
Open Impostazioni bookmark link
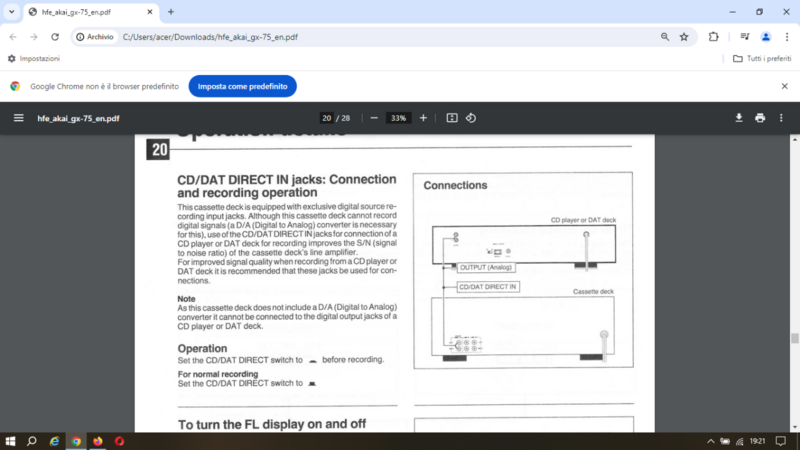[34, 59]
